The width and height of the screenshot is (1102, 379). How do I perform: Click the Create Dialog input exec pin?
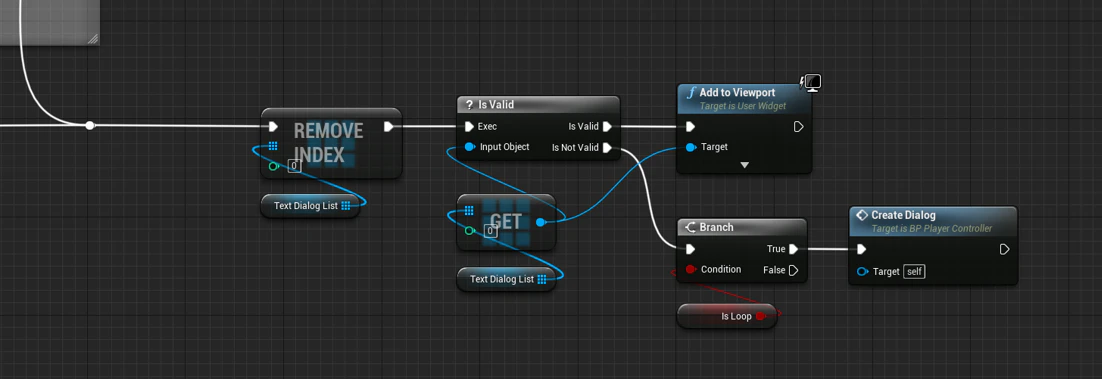tap(862, 249)
